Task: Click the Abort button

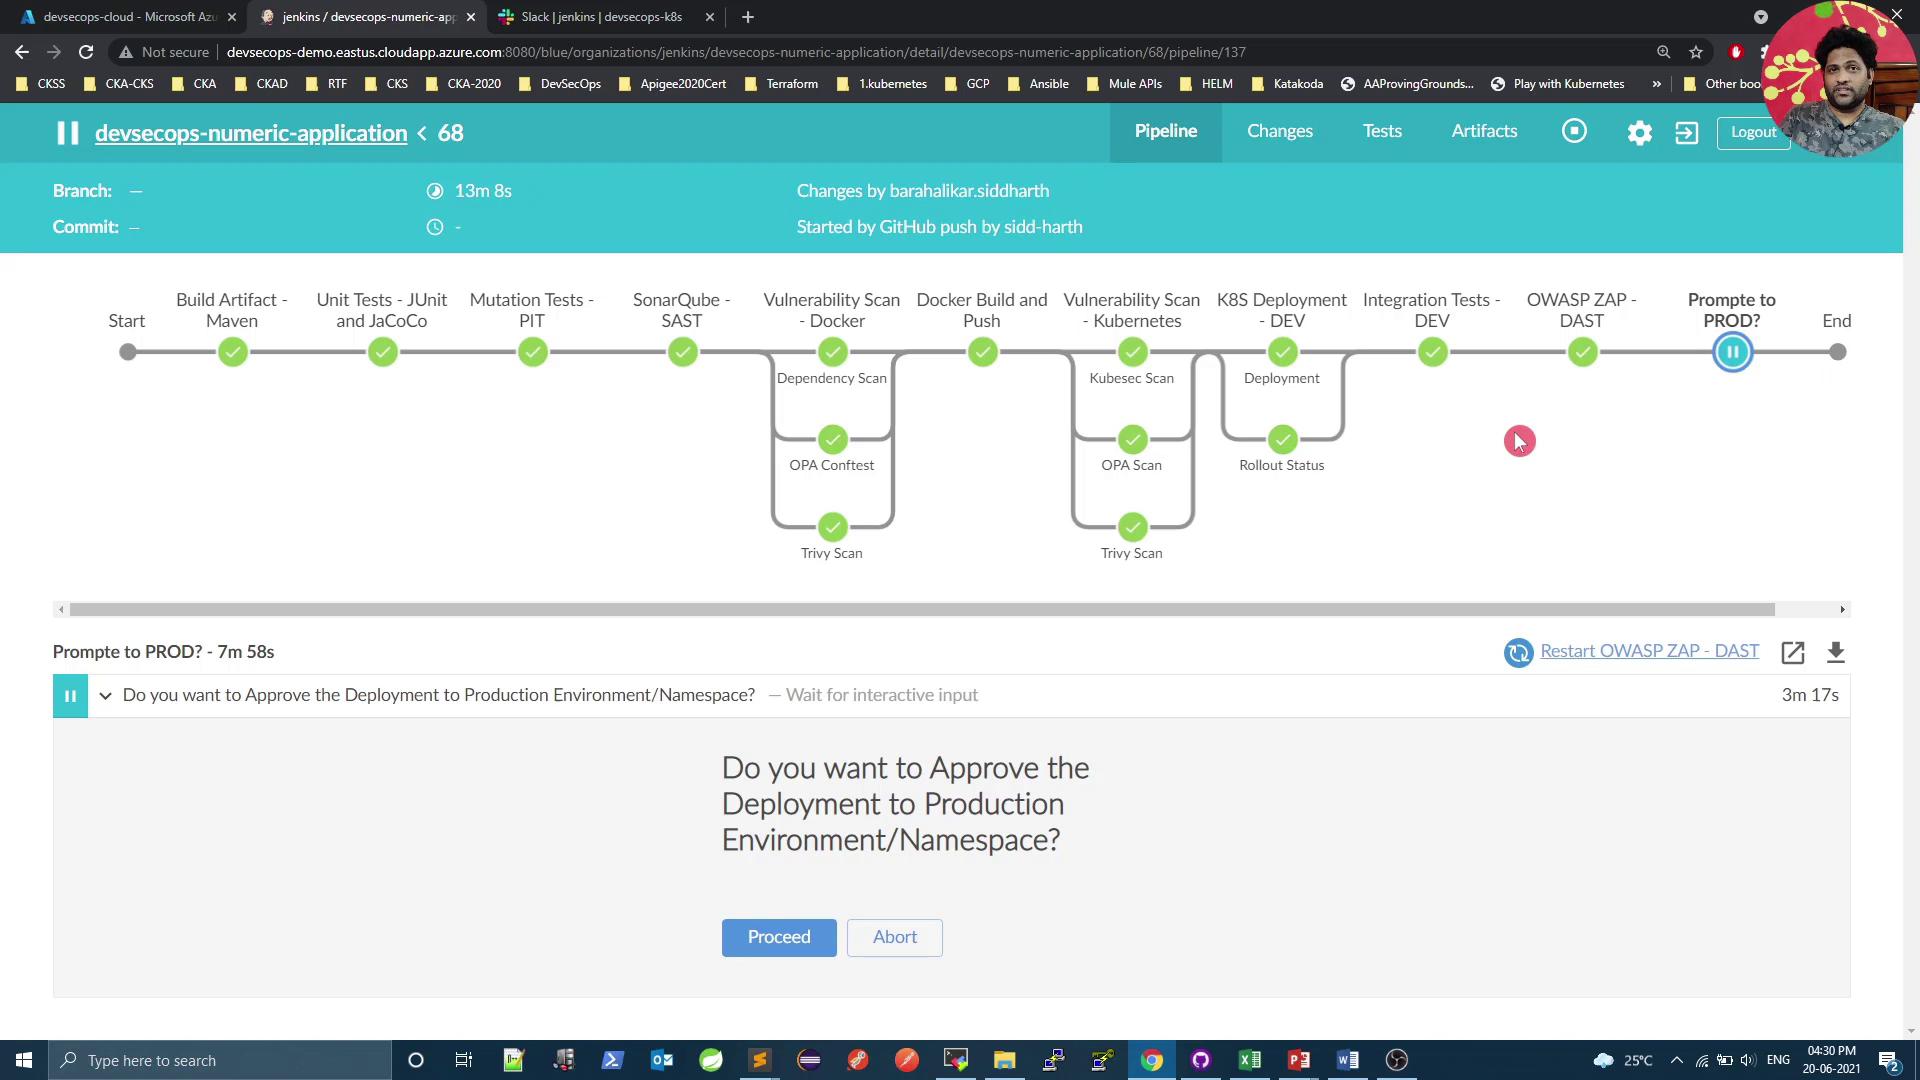Action: point(894,937)
